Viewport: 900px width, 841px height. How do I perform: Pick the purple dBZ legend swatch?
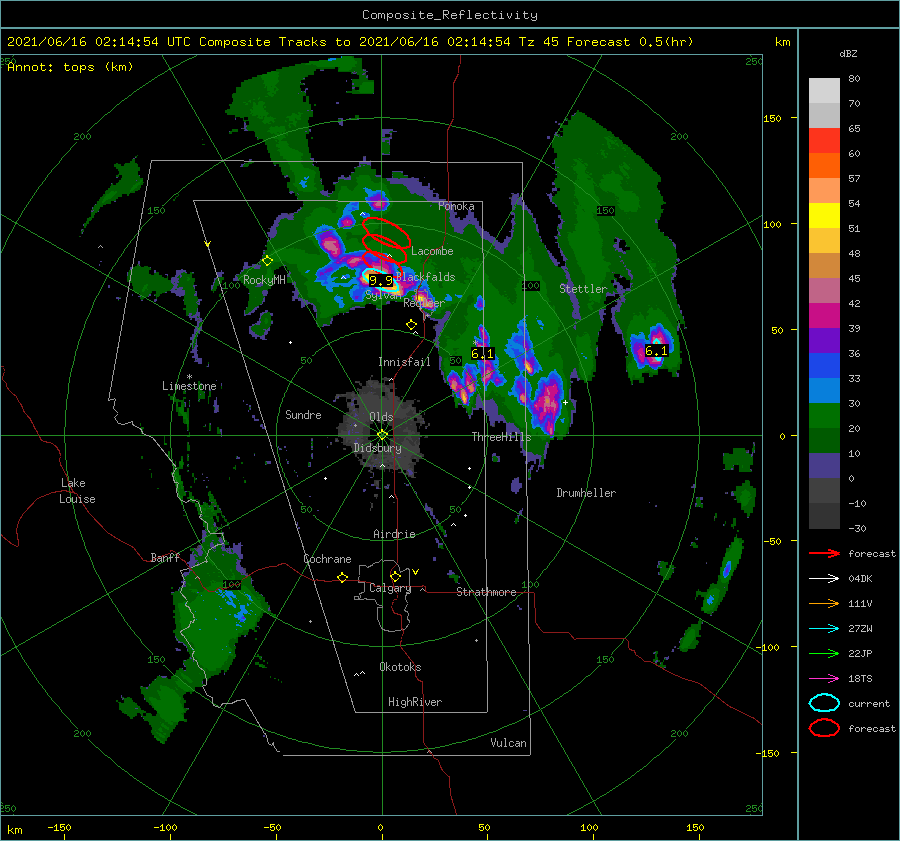[x=824, y=341]
